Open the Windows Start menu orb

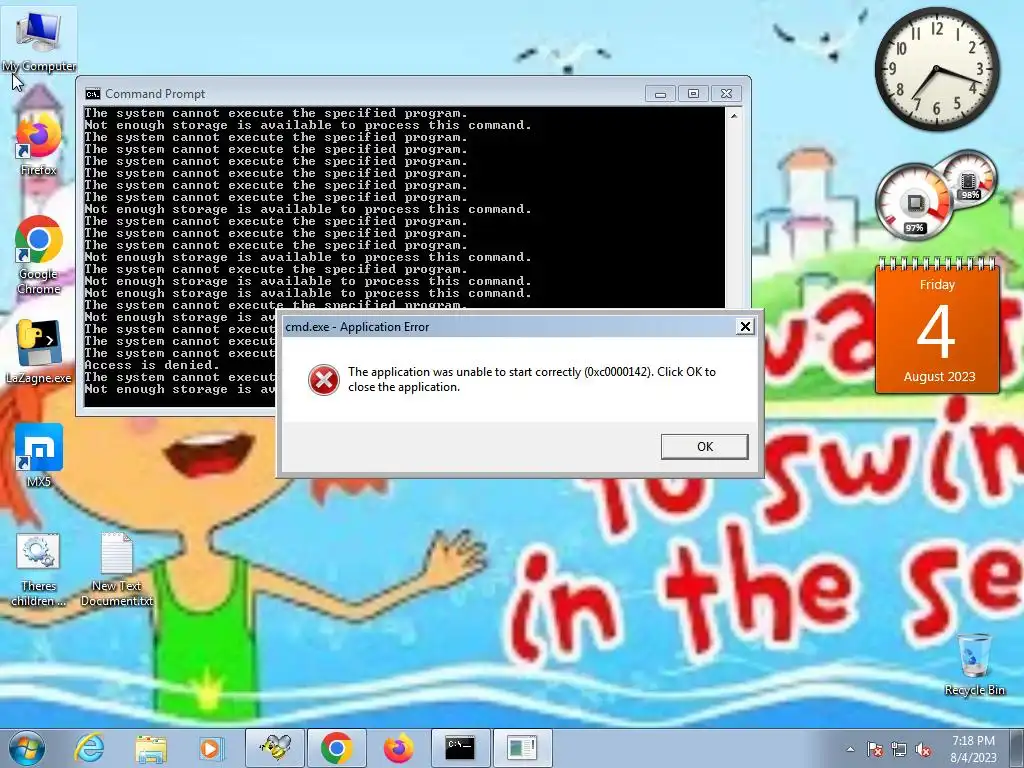pyautogui.click(x=27, y=748)
